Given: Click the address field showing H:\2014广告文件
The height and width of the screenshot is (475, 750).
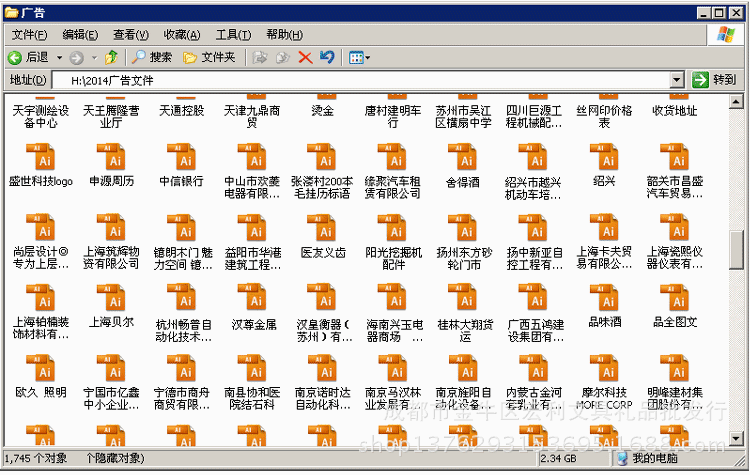Looking at the screenshot, I should tap(361, 80).
